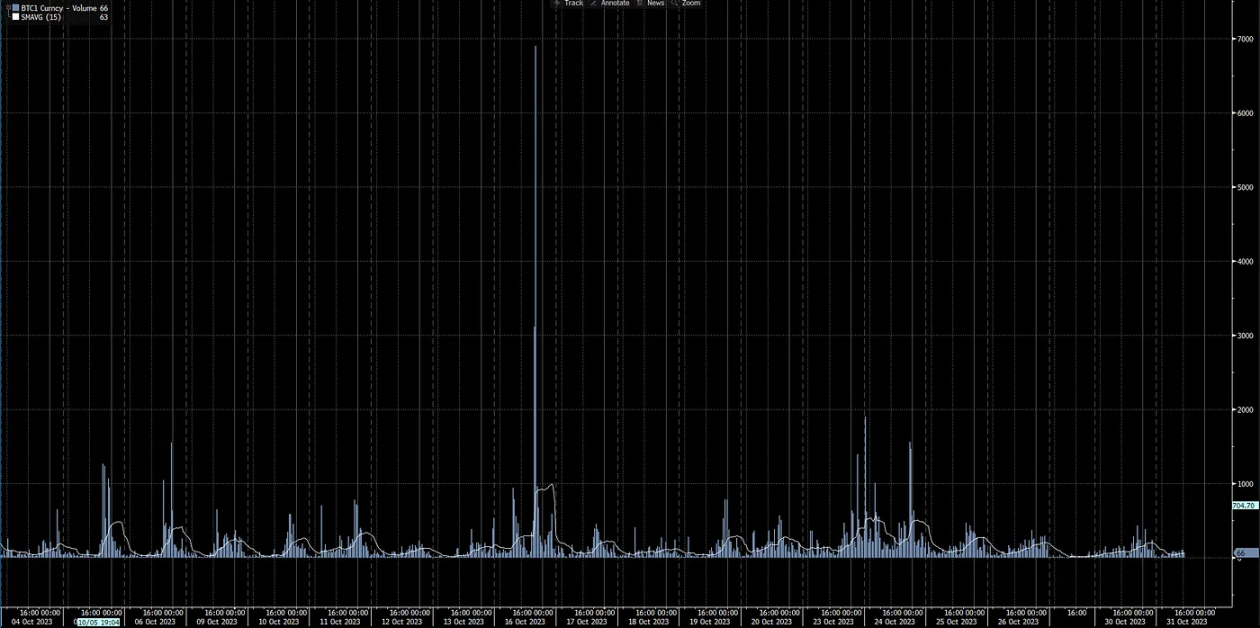This screenshot has height=628, width=1260.
Task: Click the 1000 y-axis scale label
Action: tap(1245, 484)
